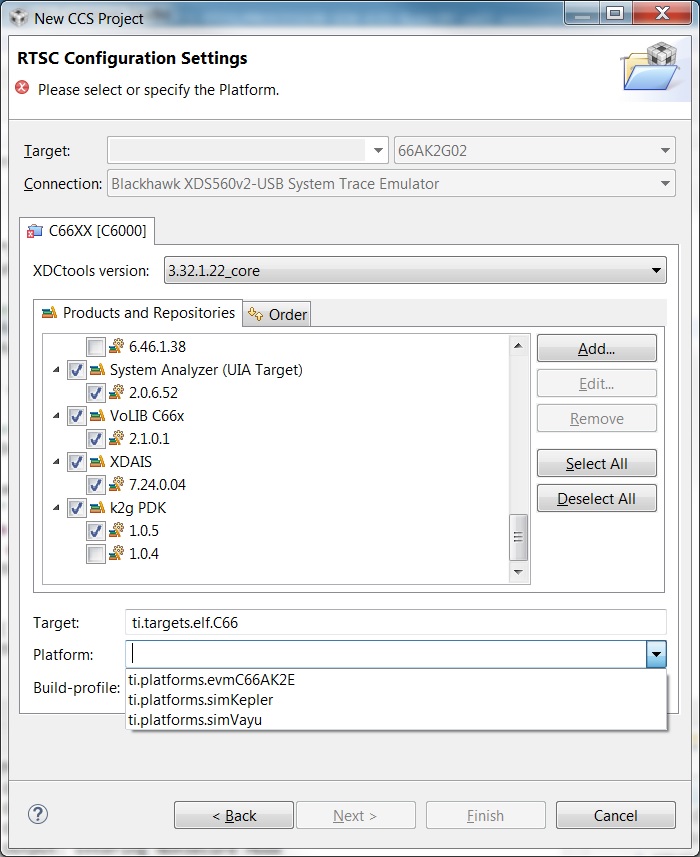Click the Deselect All button
The width and height of the screenshot is (700, 857).
pos(596,498)
